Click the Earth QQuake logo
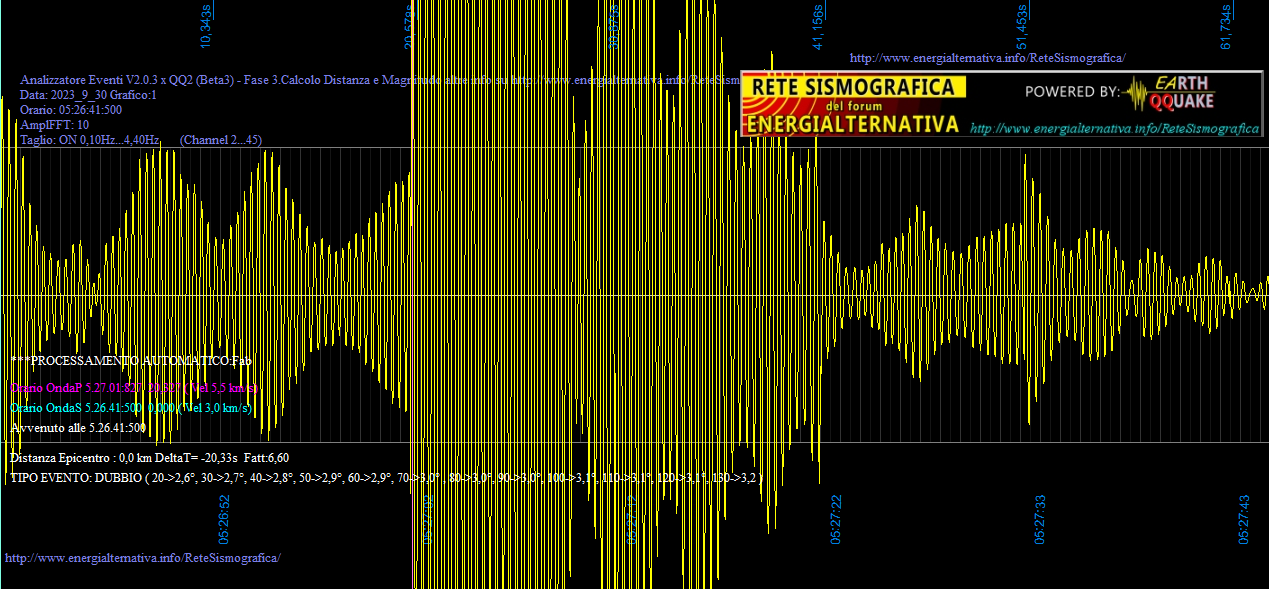Screen dimensions: 1269x589 click(x=1169, y=92)
